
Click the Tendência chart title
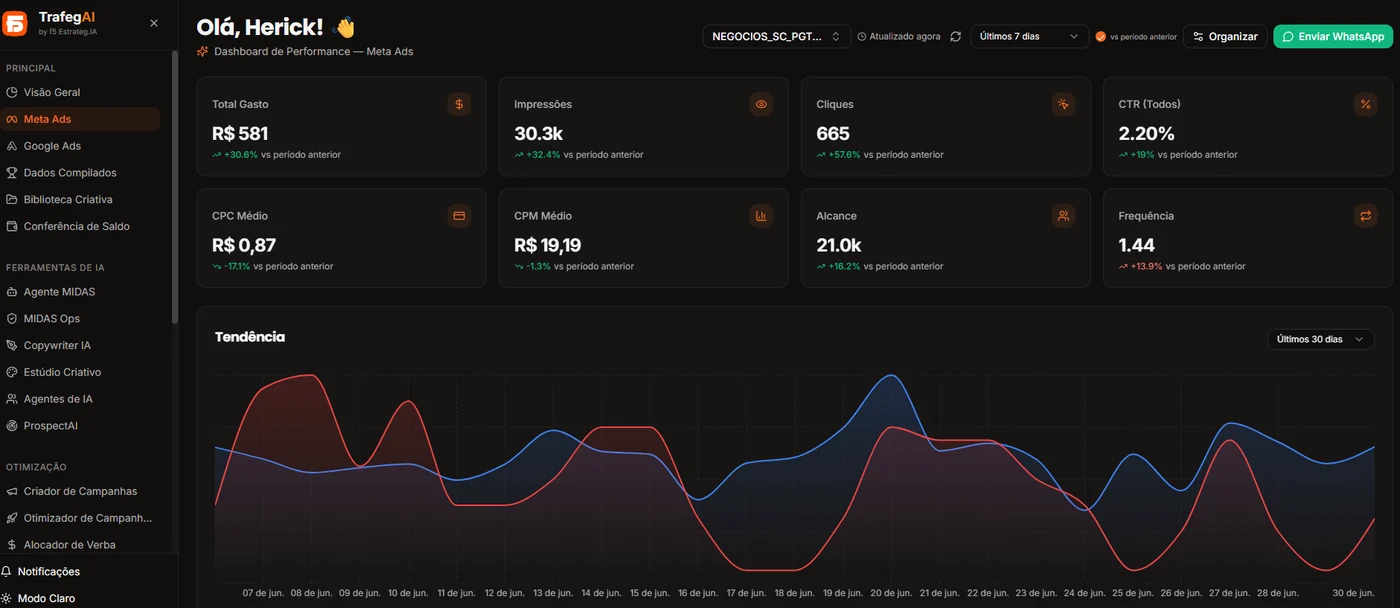click(x=250, y=337)
